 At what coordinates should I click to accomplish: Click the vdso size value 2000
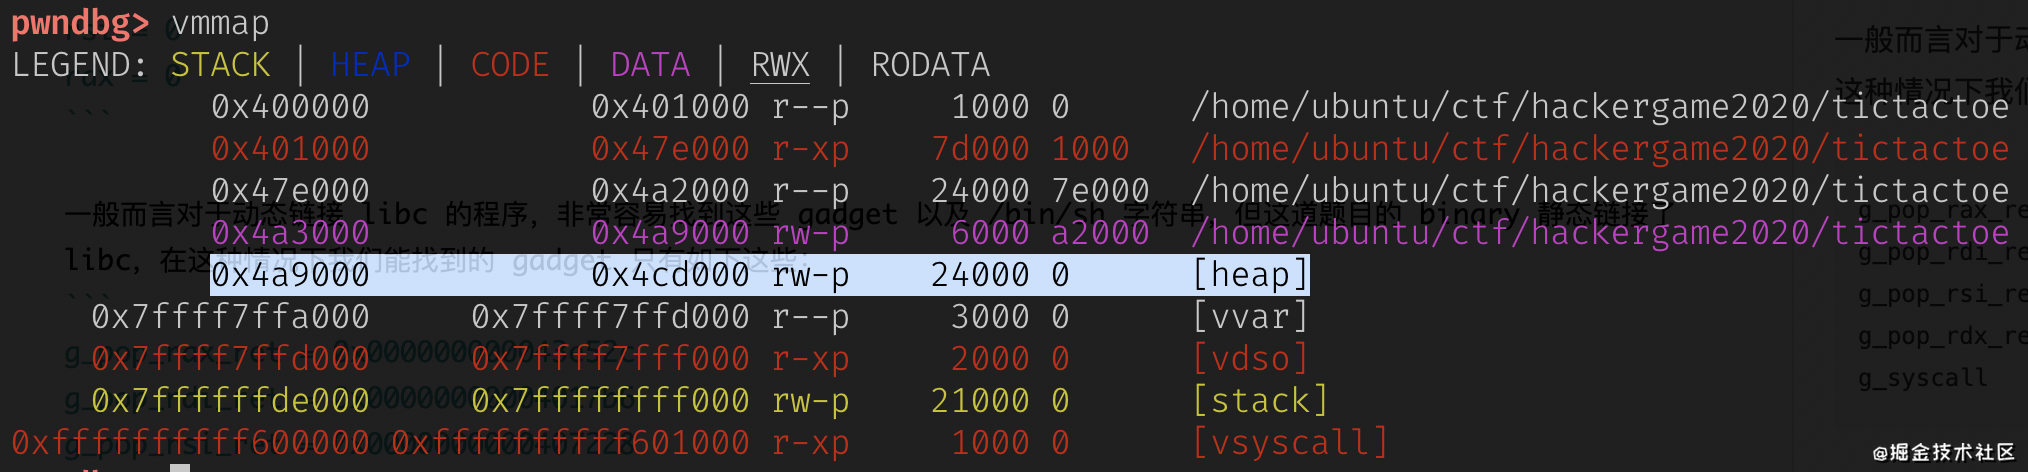(x=990, y=359)
